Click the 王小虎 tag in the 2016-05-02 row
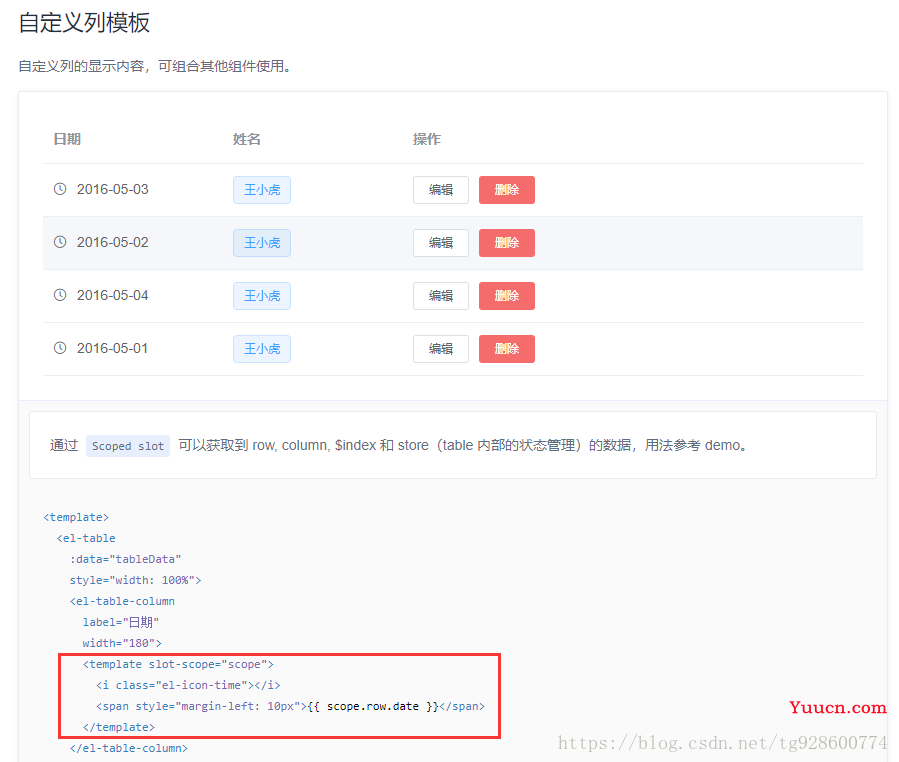Viewport: 899px width, 762px height. pos(262,243)
